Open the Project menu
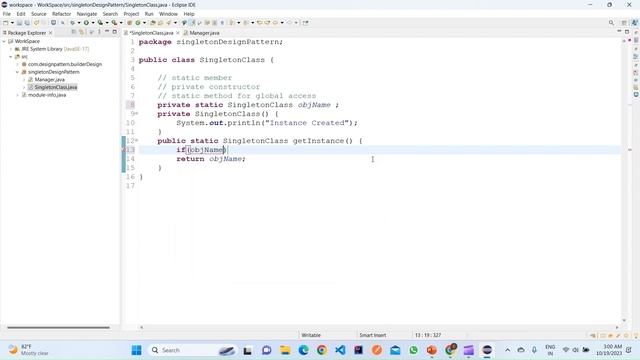This screenshot has height=360, width=640. tap(131, 14)
